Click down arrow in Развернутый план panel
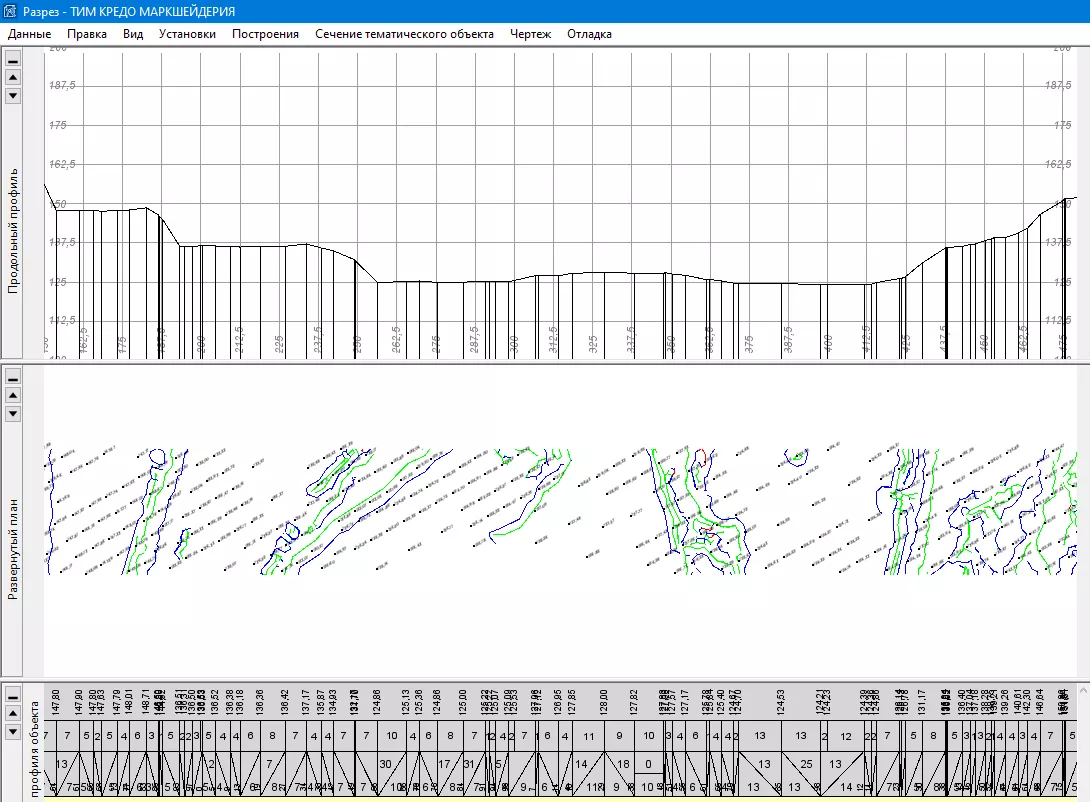 (x=13, y=413)
